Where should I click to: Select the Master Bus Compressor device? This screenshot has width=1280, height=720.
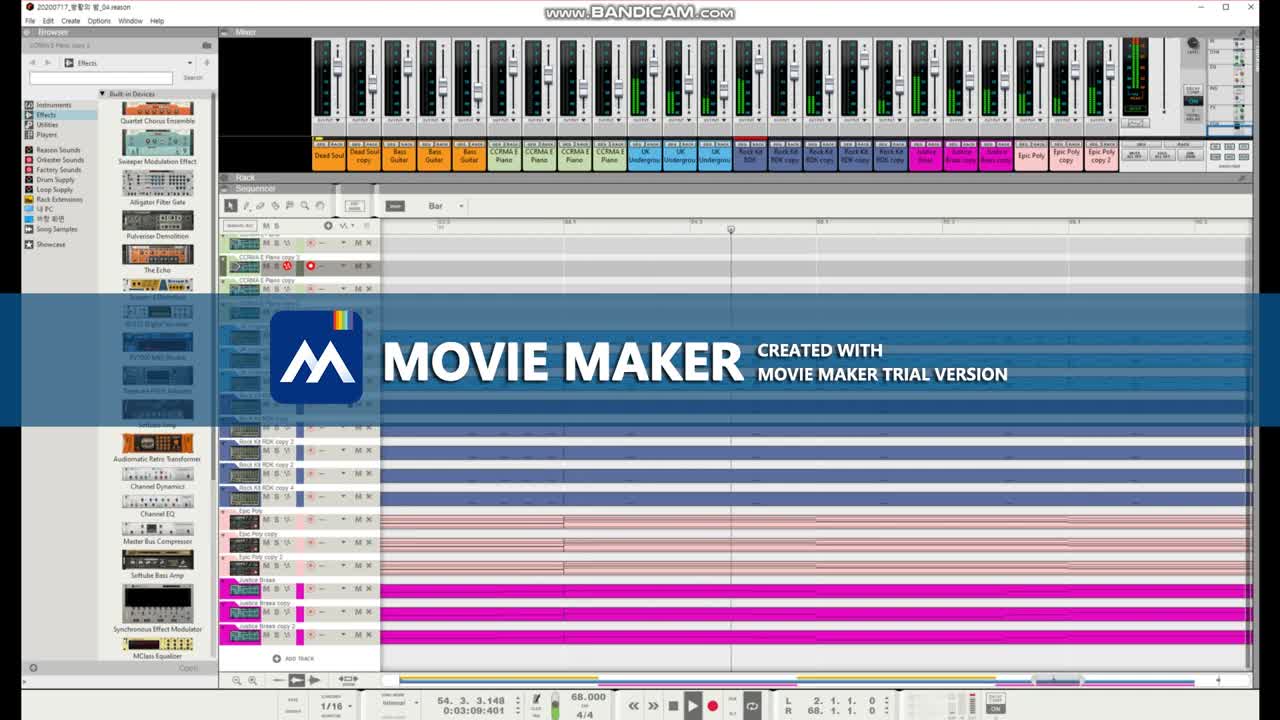(x=157, y=532)
